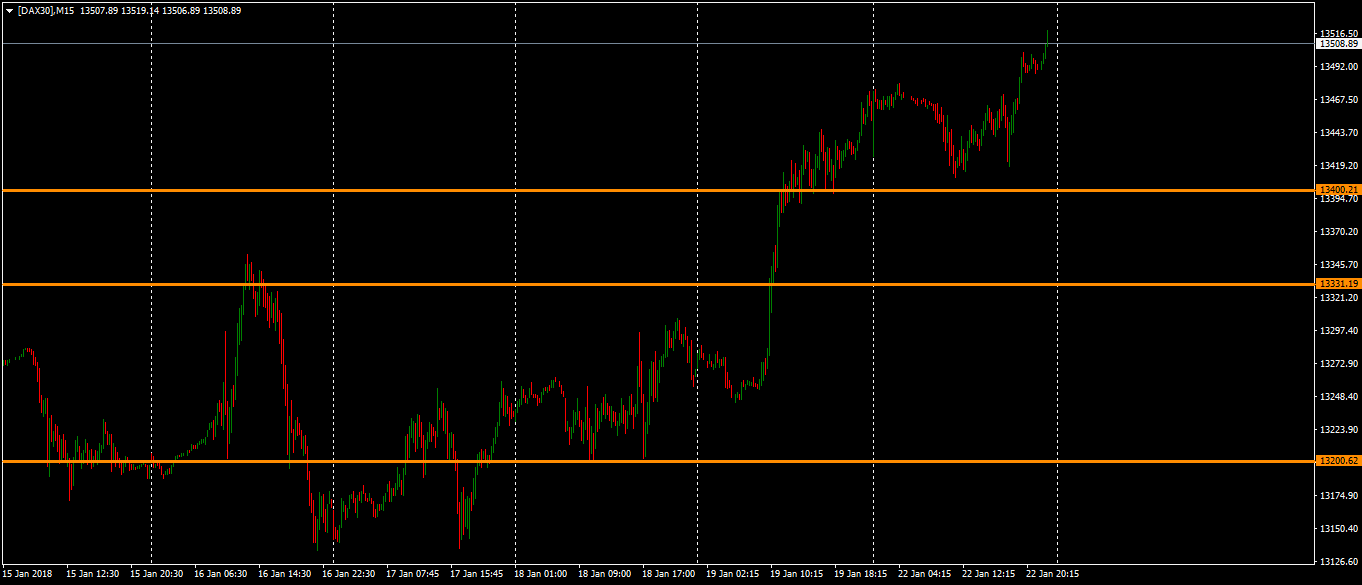Click the 13223.90 price axis label

1338,430
